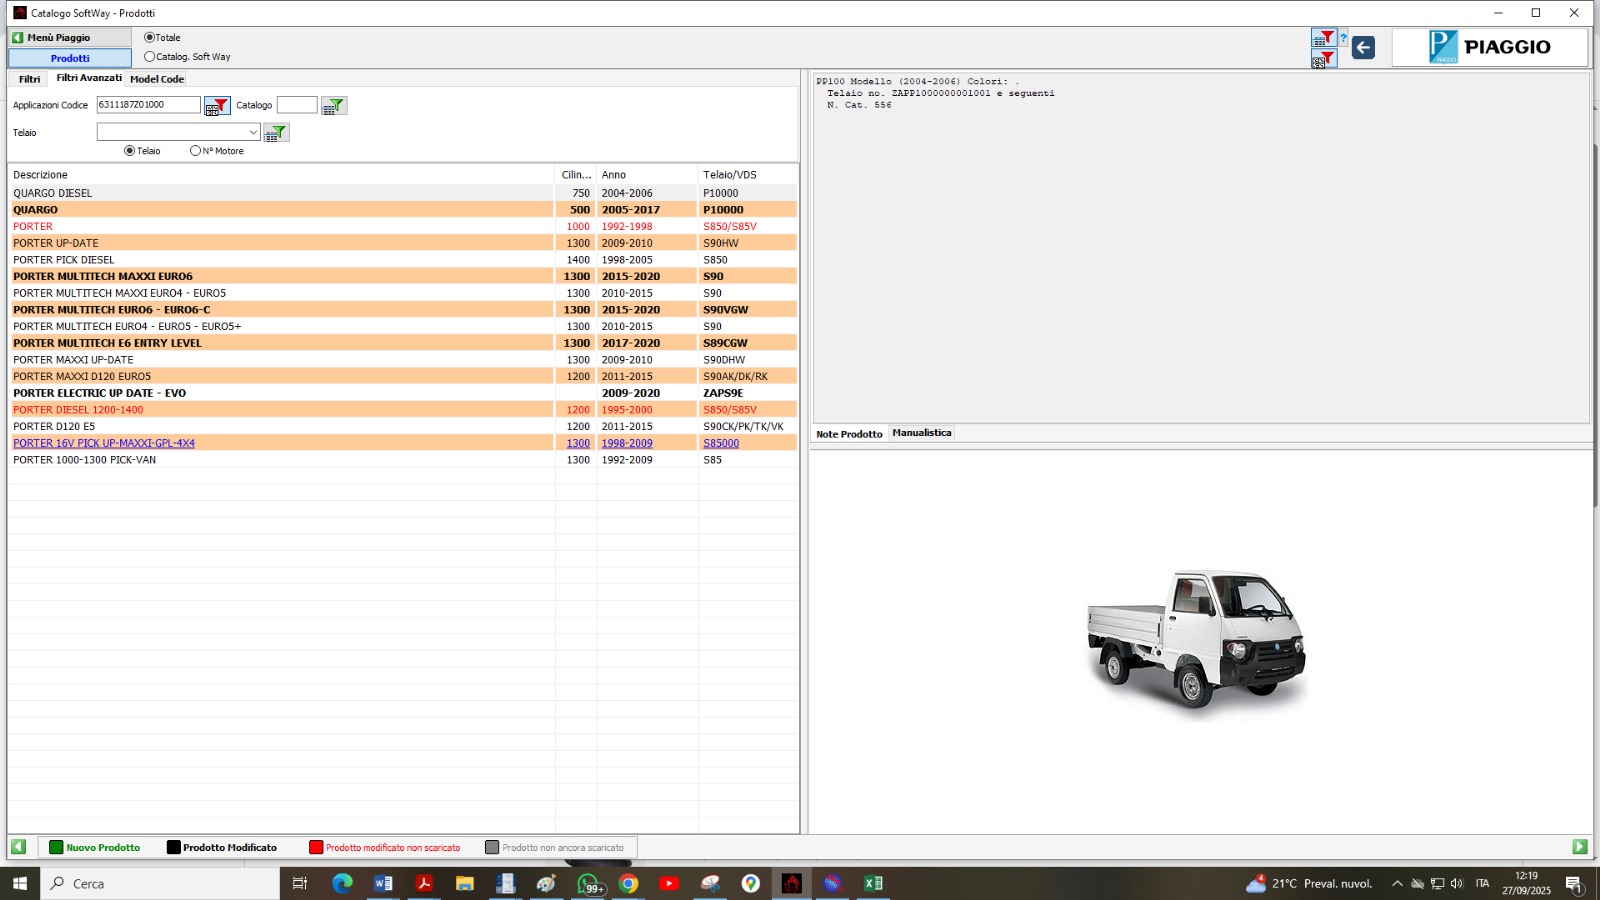Click the green Nuovo Prodotto color legend
This screenshot has width=1600, height=900.
pos(95,847)
